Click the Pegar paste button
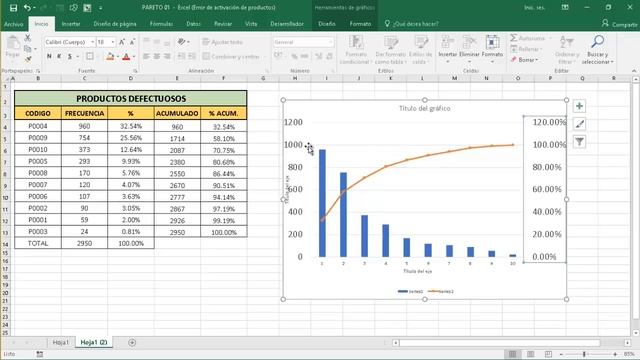This screenshot has width=640, height=360. point(13,47)
